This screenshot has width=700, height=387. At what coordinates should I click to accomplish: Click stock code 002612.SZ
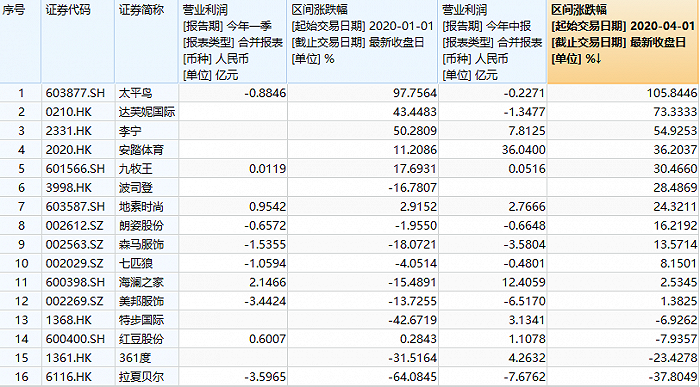pyautogui.click(x=74, y=225)
